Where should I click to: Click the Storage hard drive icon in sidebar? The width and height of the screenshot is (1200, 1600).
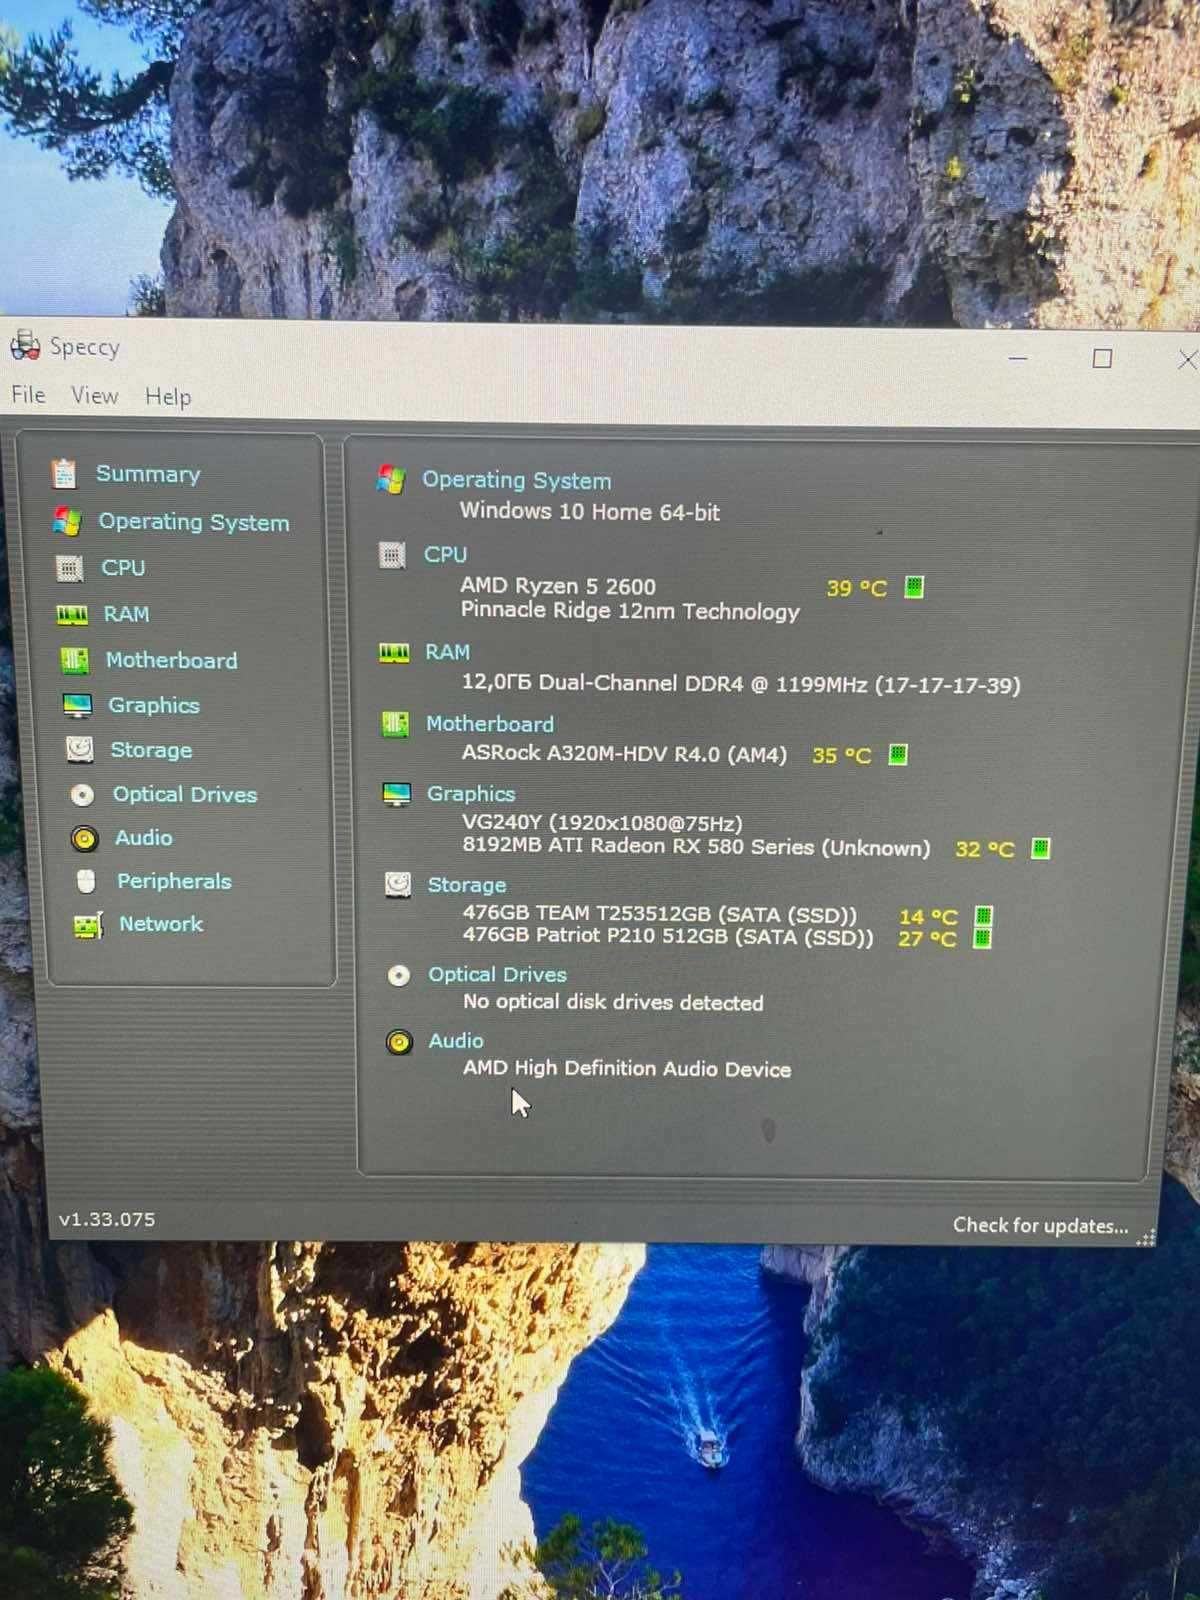(x=79, y=749)
